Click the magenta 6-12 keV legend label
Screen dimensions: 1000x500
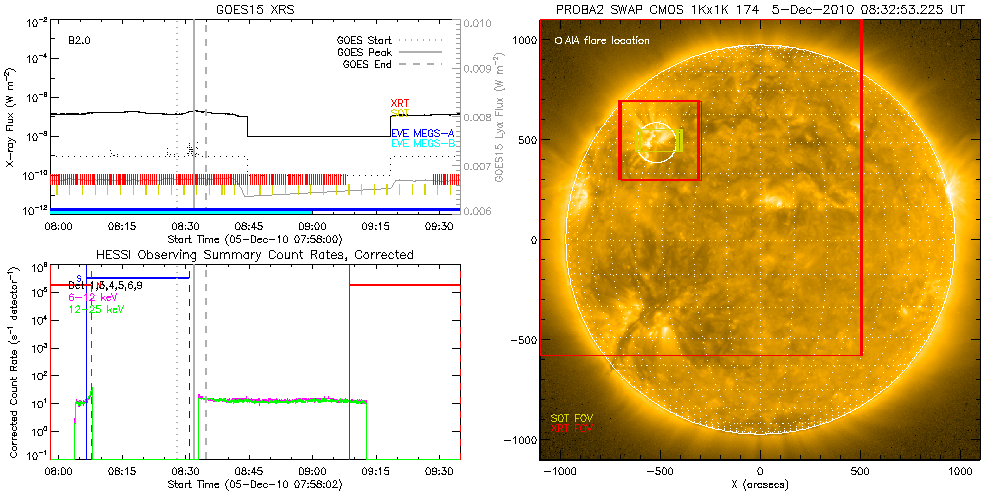[96, 297]
